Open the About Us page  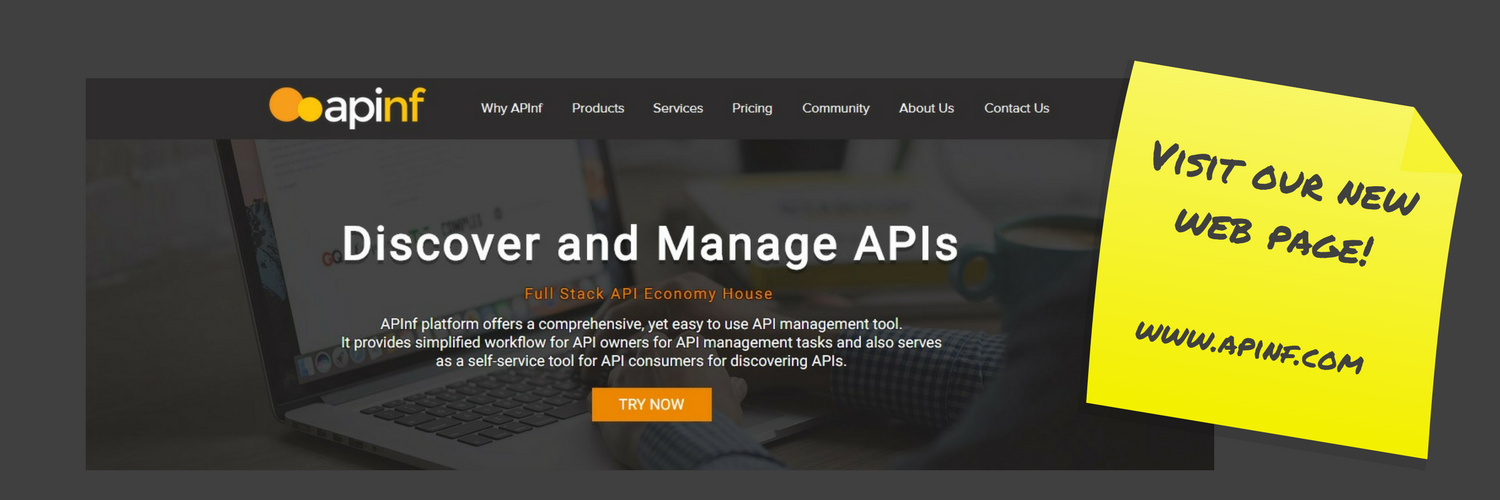tap(926, 108)
